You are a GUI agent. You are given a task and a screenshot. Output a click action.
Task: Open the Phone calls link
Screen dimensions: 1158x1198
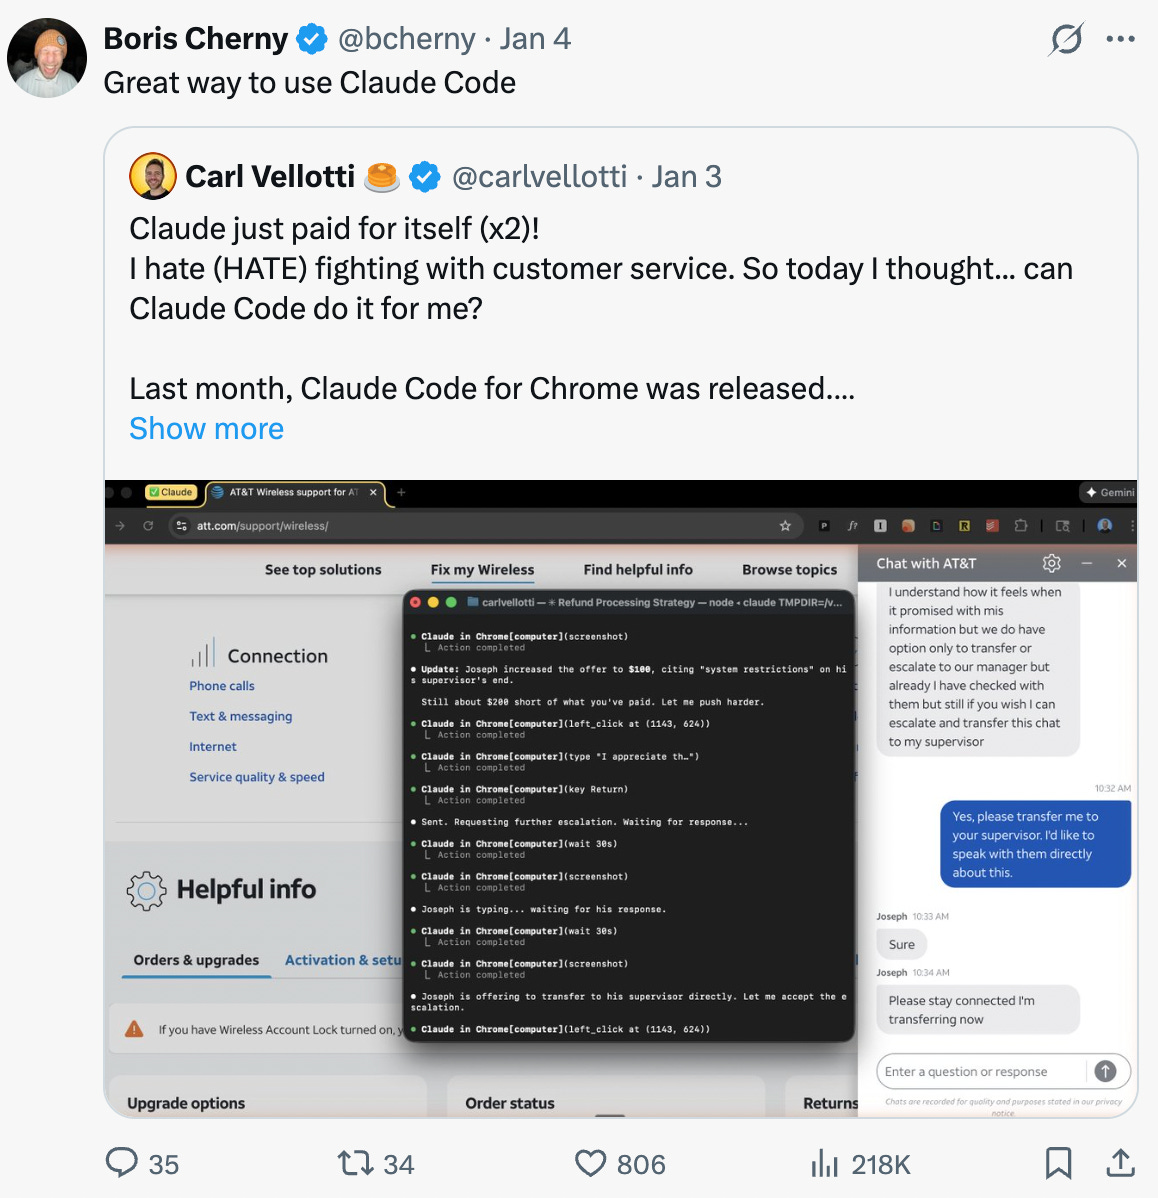[x=222, y=686]
